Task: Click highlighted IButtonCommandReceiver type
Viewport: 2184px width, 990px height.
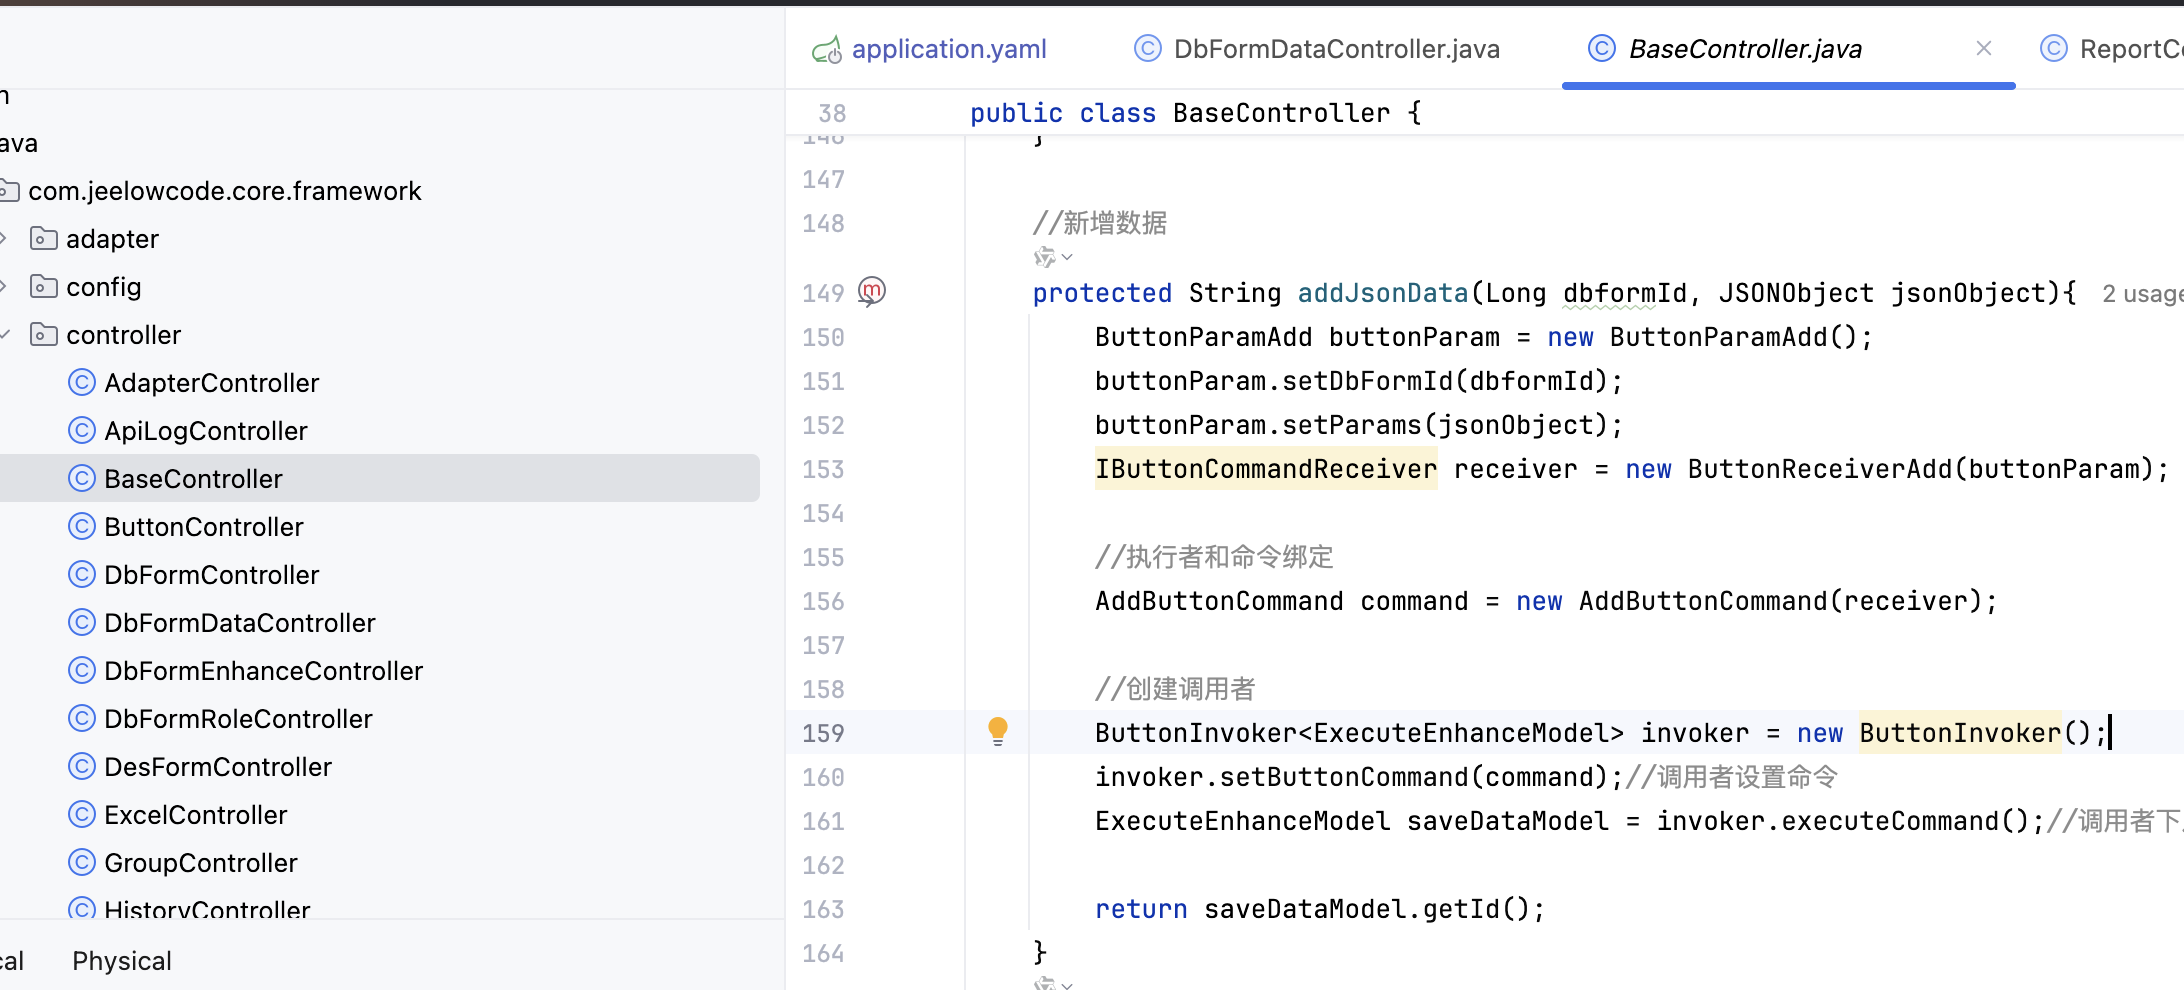Action: 1266,469
